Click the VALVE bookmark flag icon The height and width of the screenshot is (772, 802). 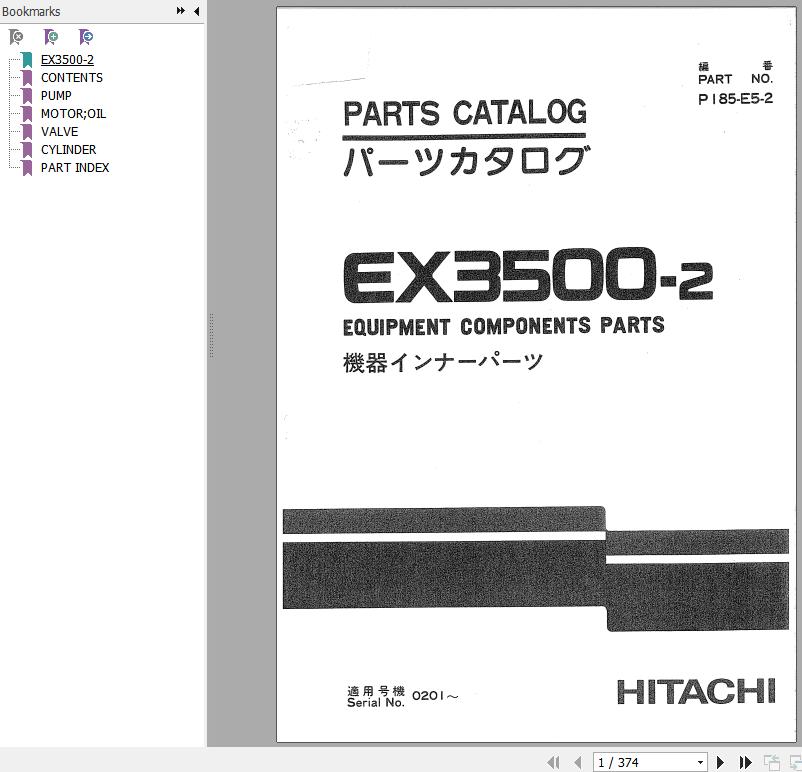(27, 131)
